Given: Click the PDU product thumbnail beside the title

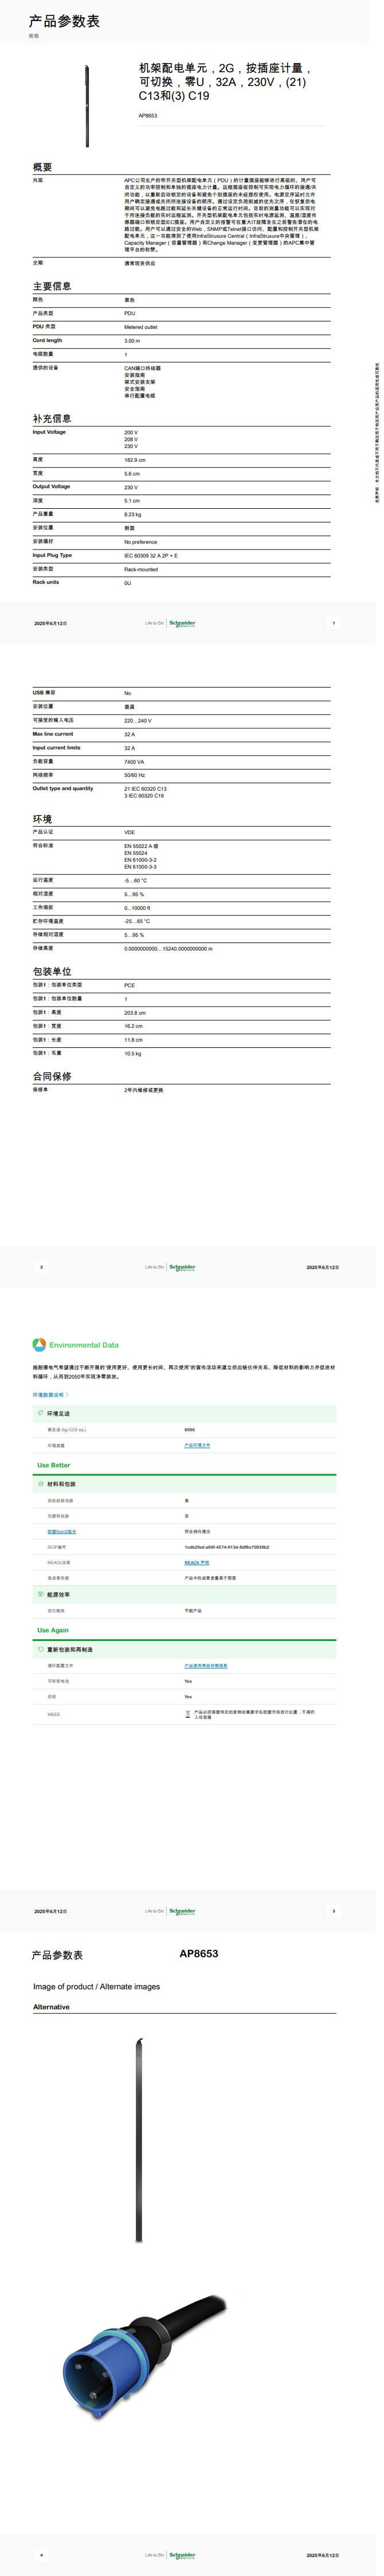Looking at the screenshot, I should pyautogui.click(x=87, y=105).
